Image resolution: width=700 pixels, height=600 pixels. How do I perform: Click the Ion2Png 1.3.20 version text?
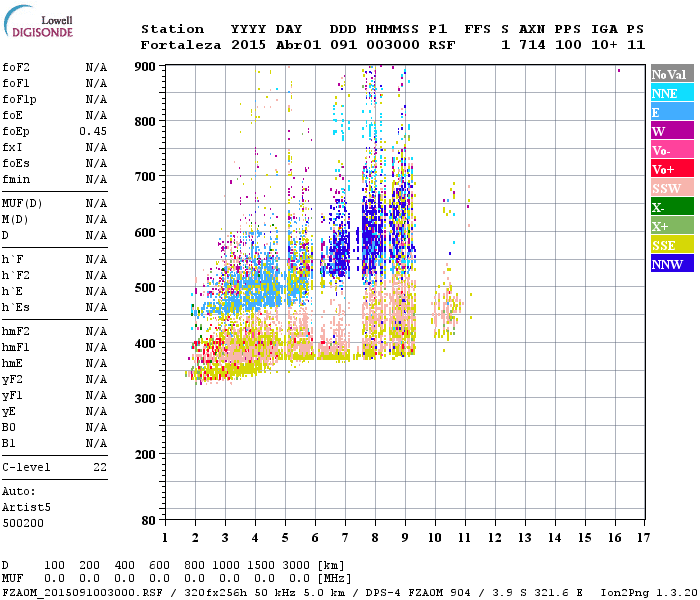point(649,593)
